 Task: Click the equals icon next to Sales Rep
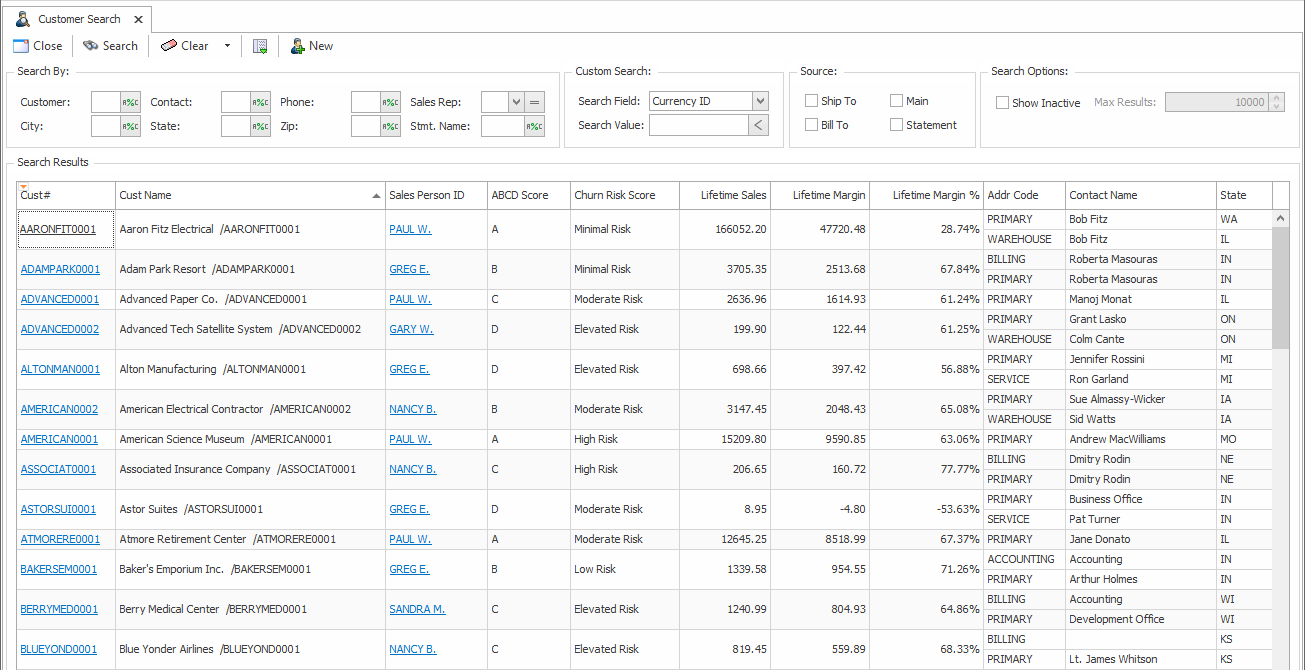[x=535, y=102]
